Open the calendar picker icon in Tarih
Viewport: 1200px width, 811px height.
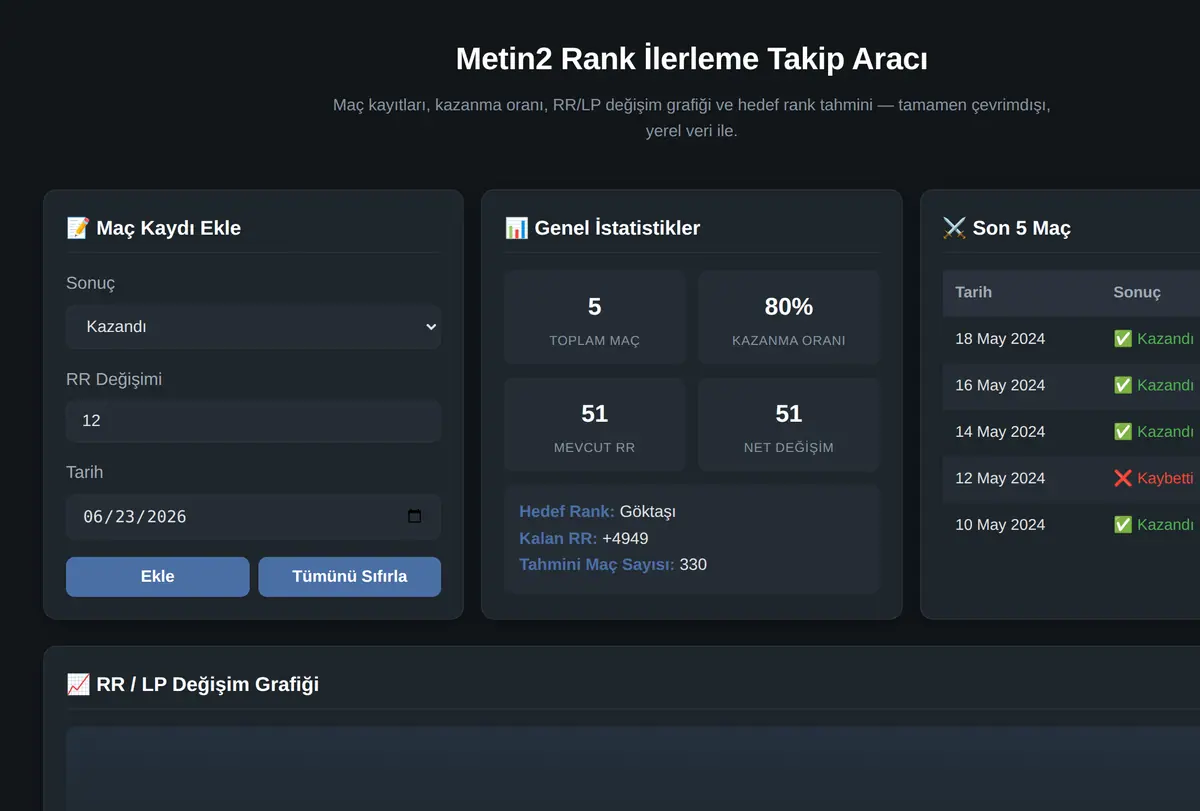[x=415, y=517]
